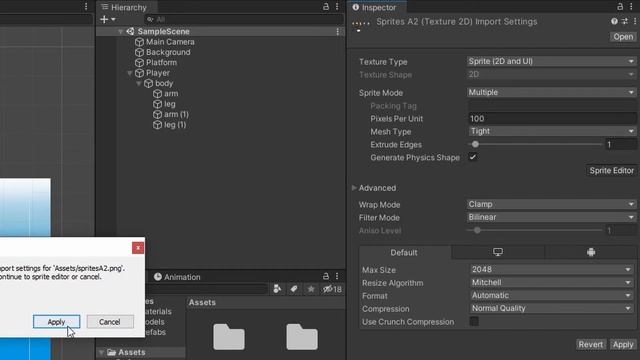Click the Hierarchy panel lock icon
Screen dimensions: 640x360
coord(326,7)
